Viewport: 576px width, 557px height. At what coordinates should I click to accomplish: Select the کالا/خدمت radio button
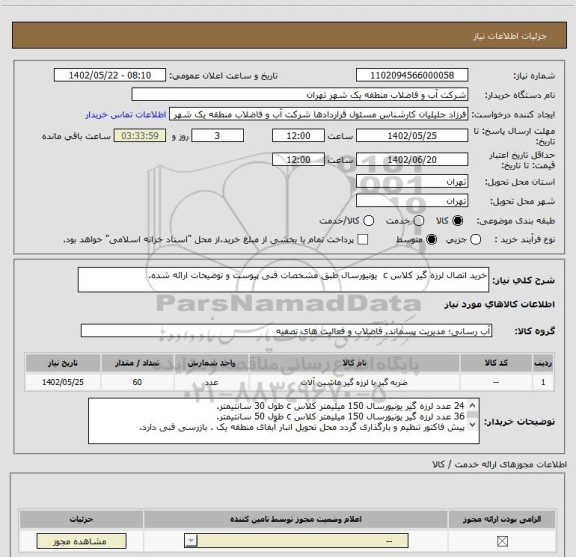click(368, 221)
